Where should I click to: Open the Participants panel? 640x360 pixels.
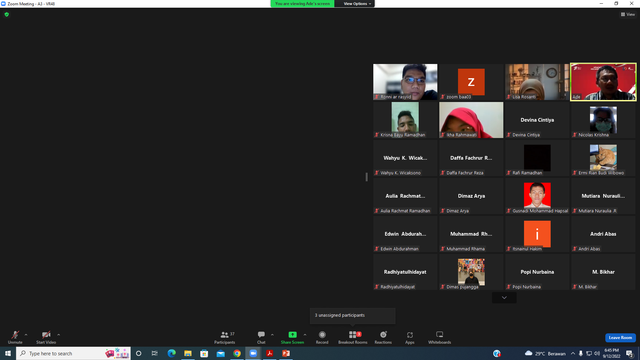pos(225,337)
